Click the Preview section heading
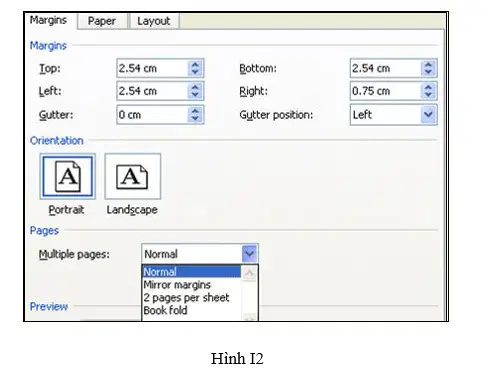 pos(49,307)
